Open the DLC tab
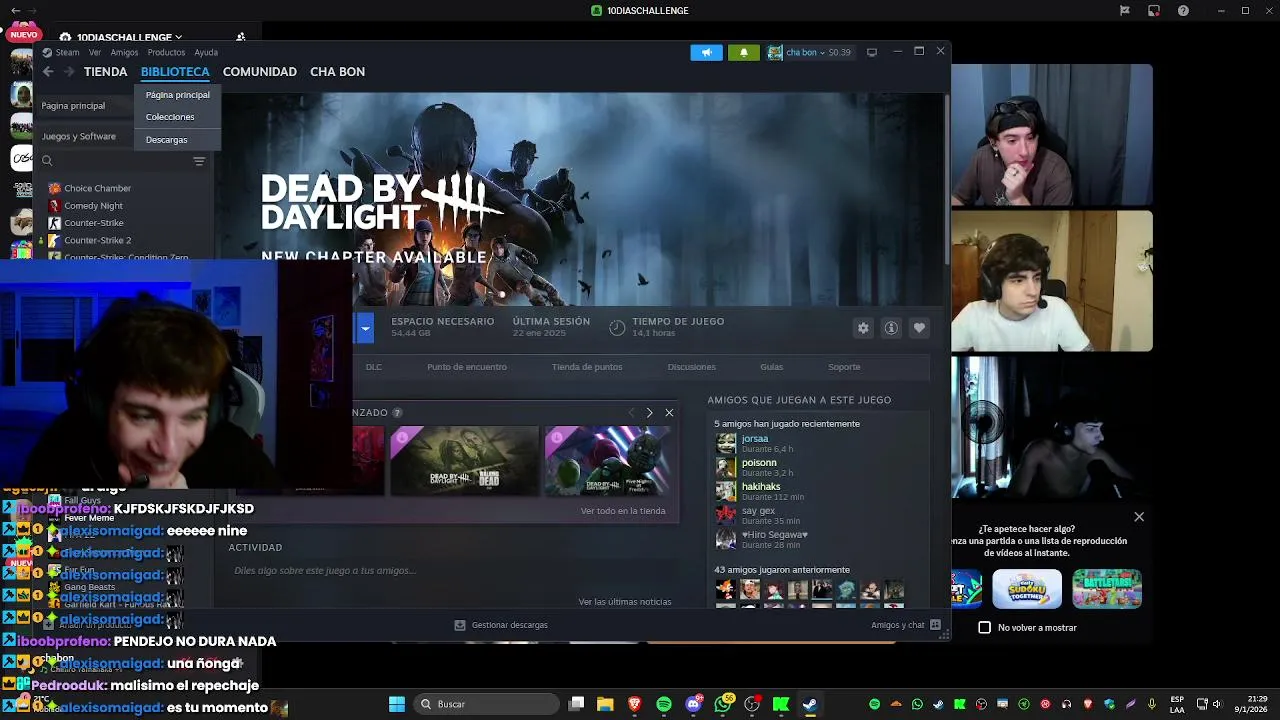Viewport: 1280px width, 720px height. point(374,367)
